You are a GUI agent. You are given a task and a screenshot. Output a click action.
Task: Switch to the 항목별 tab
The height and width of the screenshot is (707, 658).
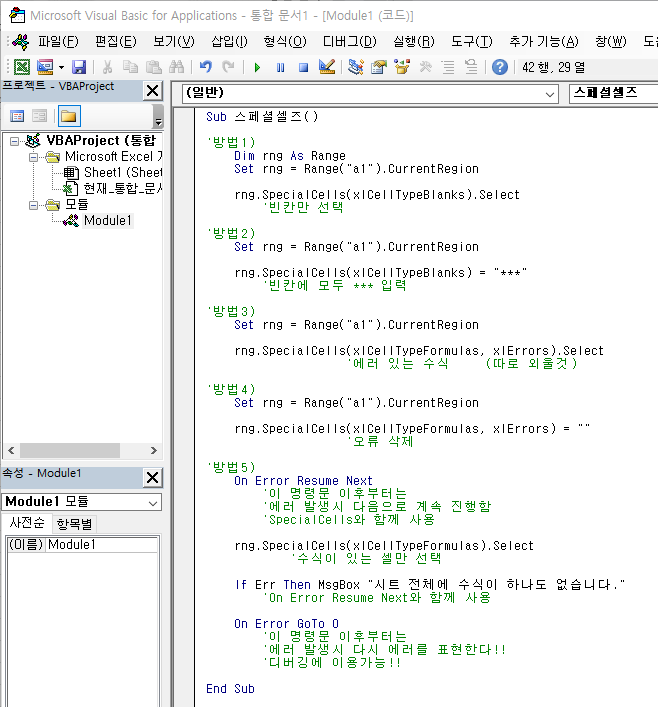pyautogui.click(x=74, y=524)
